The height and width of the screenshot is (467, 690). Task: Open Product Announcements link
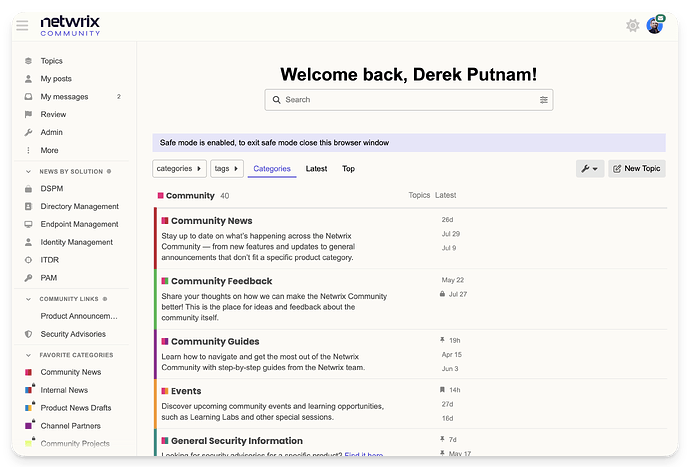79,316
